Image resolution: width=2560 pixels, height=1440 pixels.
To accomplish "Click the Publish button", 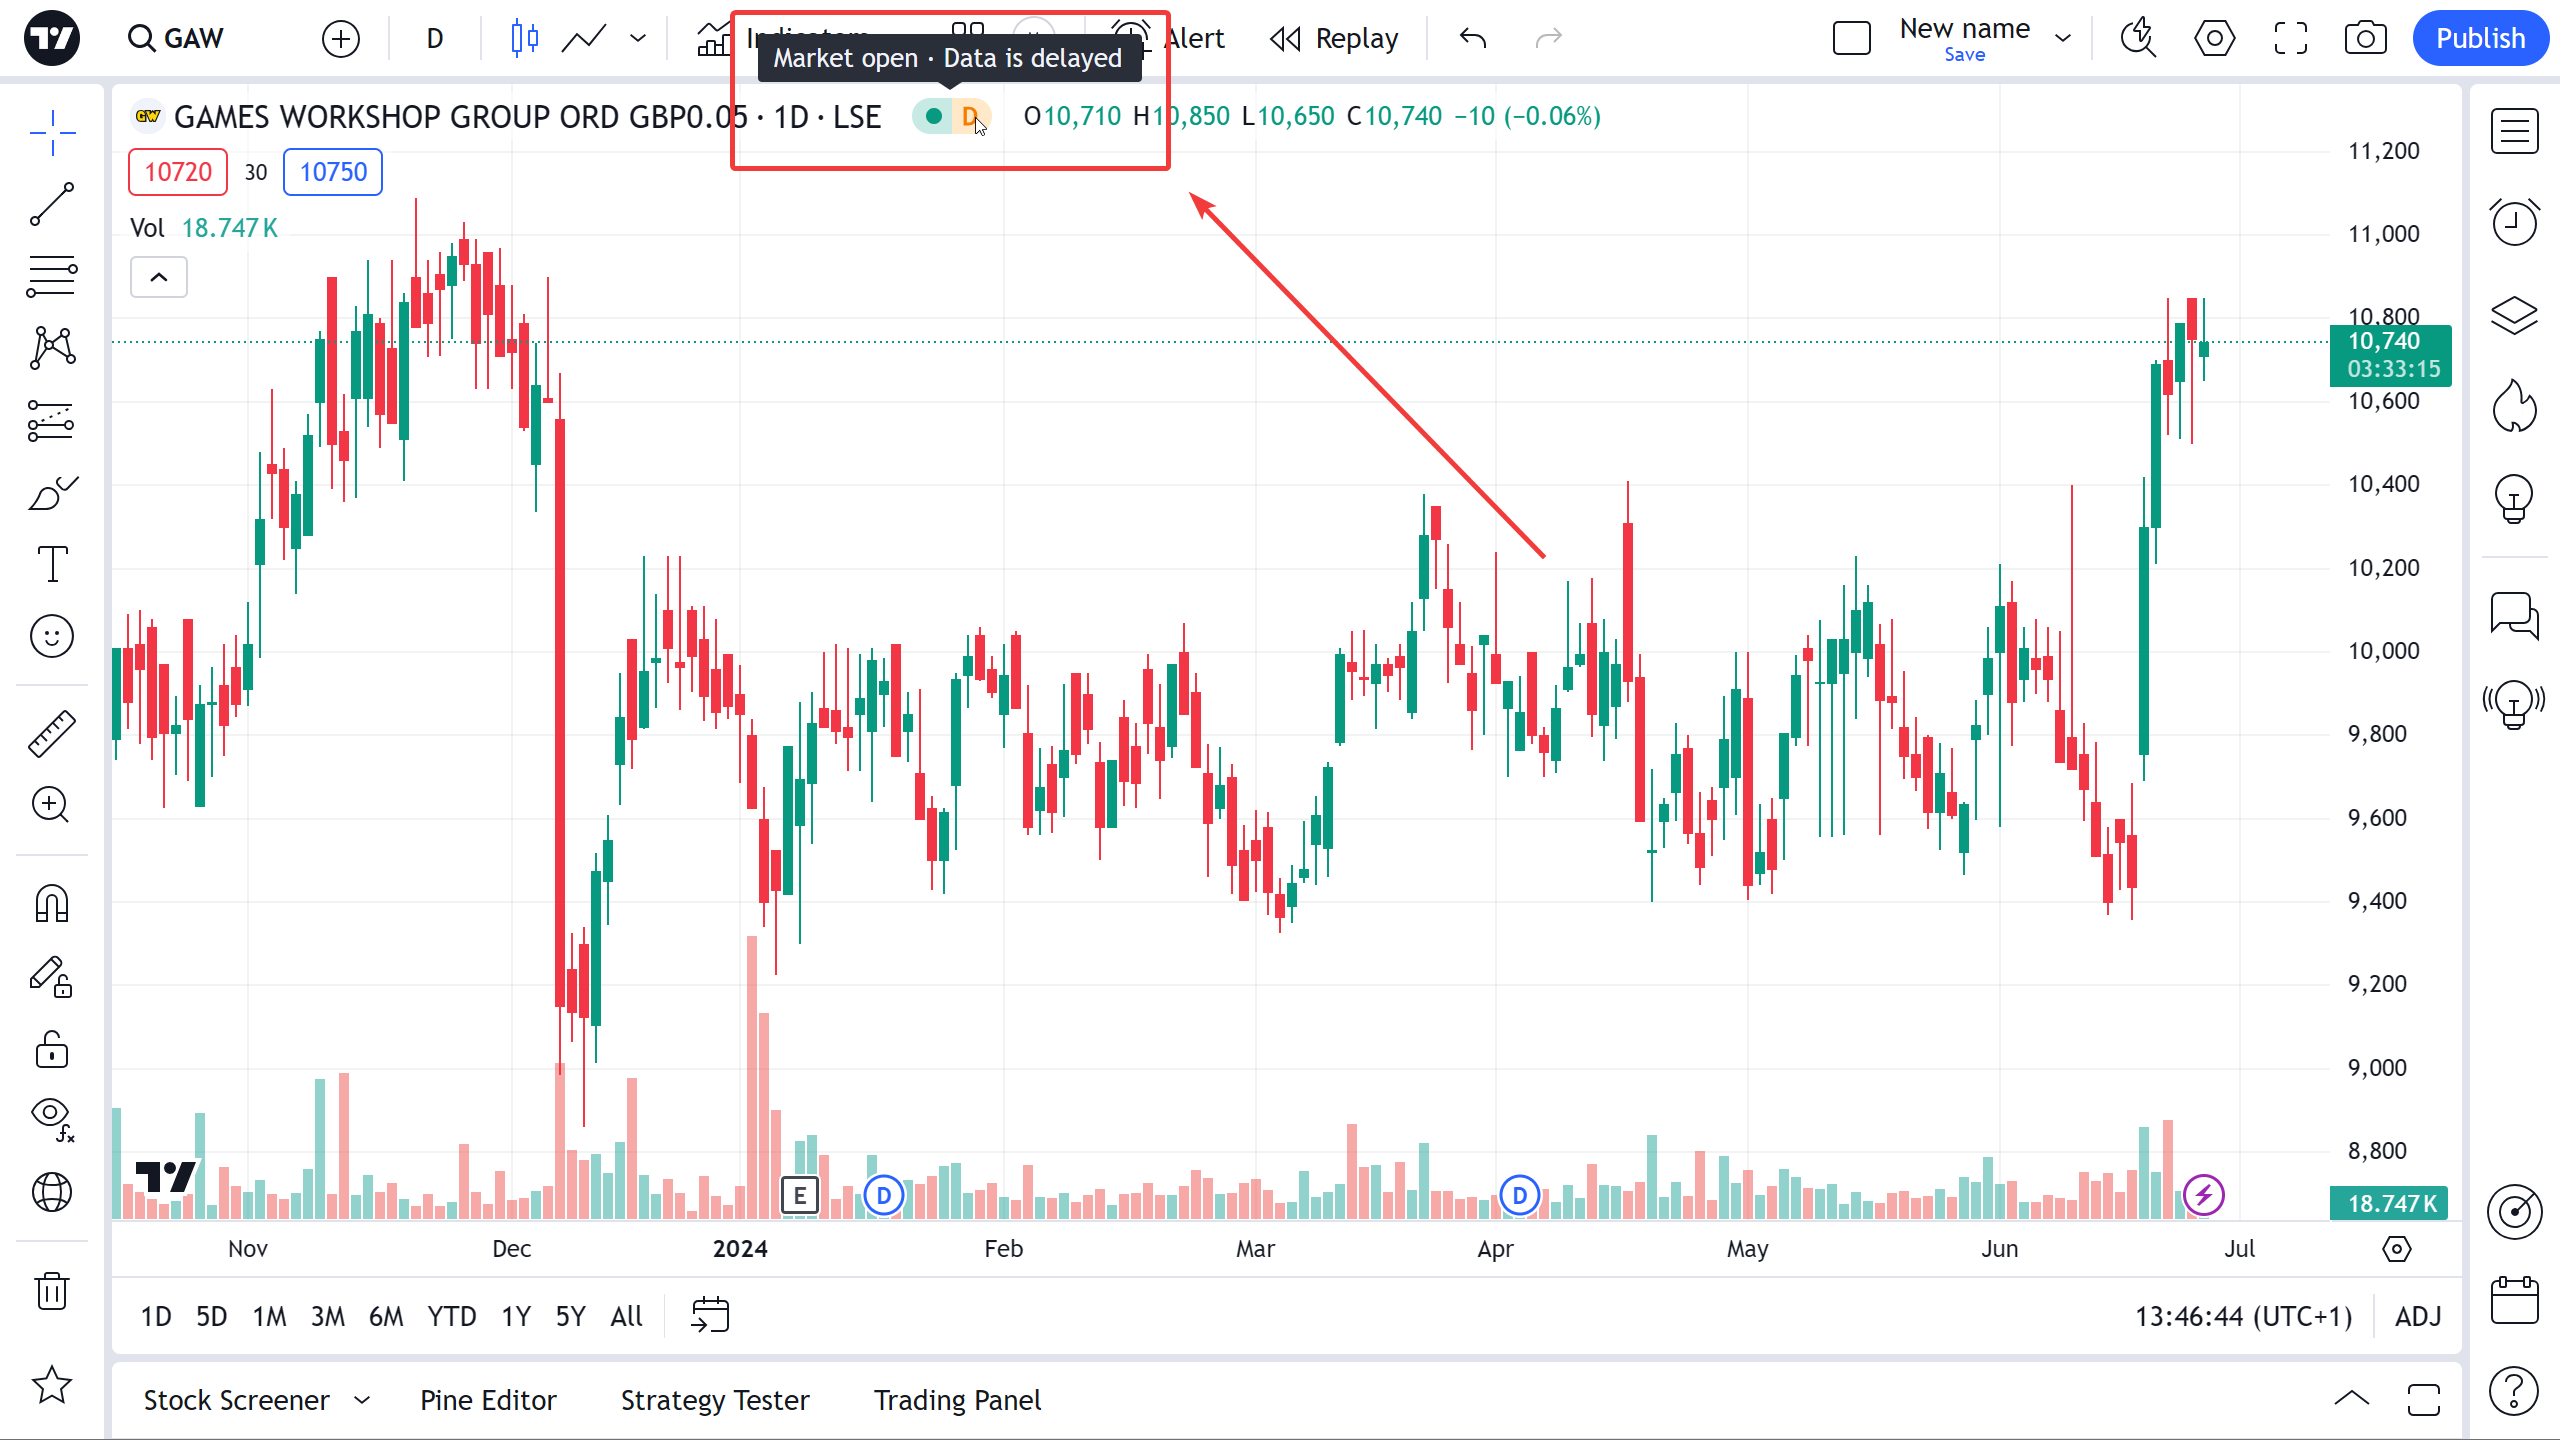I will coord(2480,39).
